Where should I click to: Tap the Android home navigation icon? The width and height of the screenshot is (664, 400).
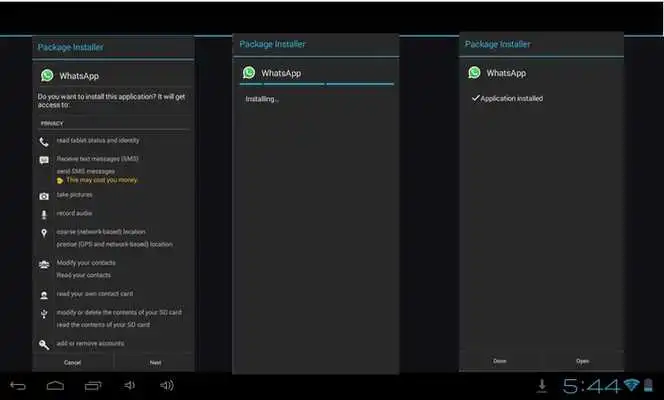[x=55, y=386]
